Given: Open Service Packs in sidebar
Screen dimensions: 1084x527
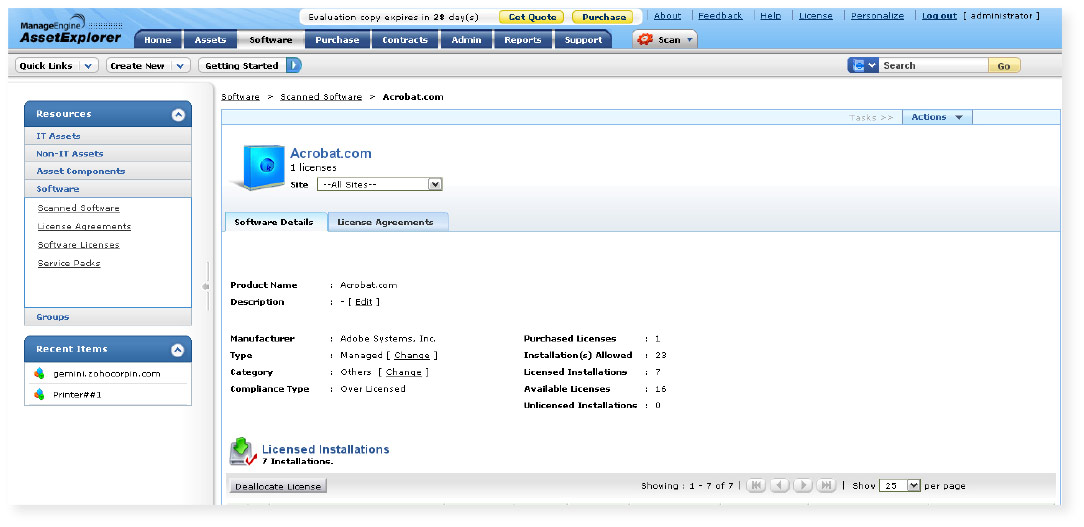Looking at the screenshot, I should pos(68,264).
